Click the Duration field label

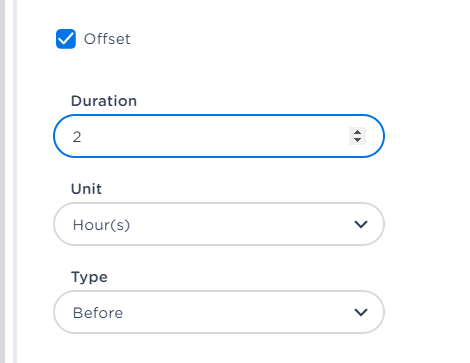(x=104, y=101)
